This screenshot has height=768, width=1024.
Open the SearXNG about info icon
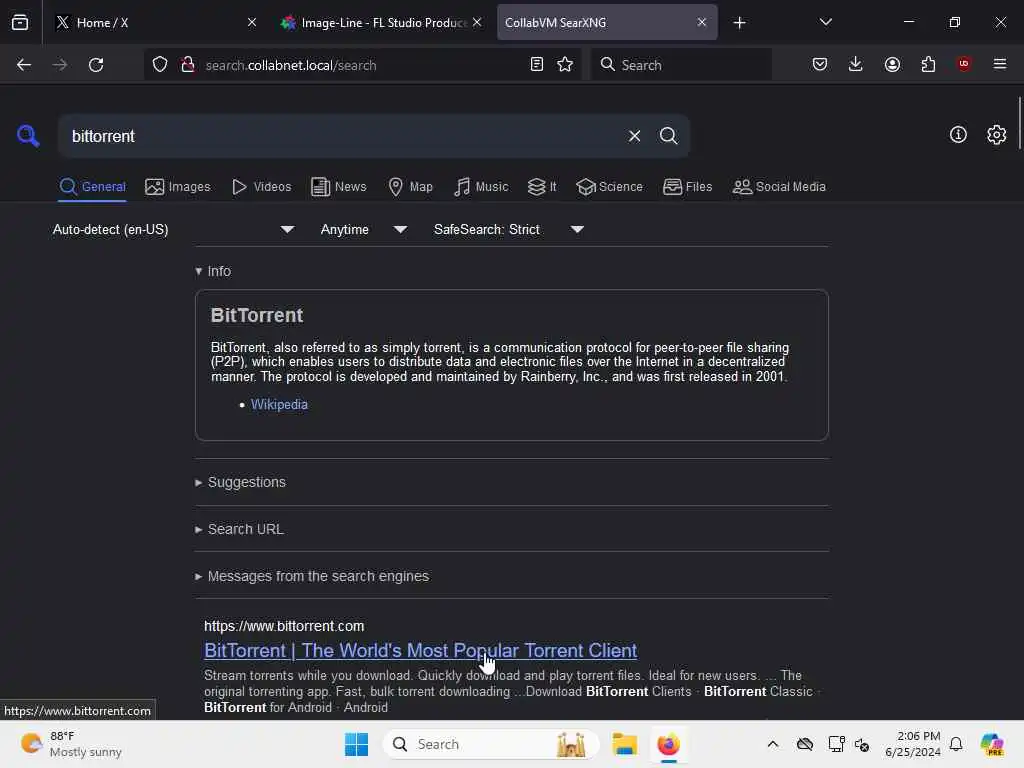point(958,135)
